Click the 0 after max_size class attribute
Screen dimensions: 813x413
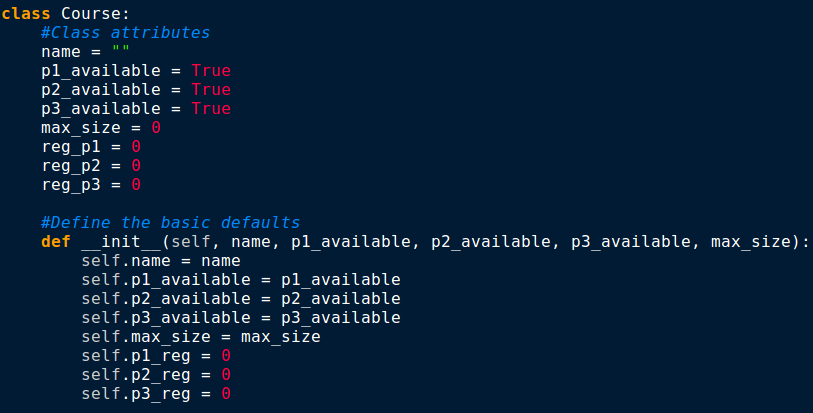(156, 127)
